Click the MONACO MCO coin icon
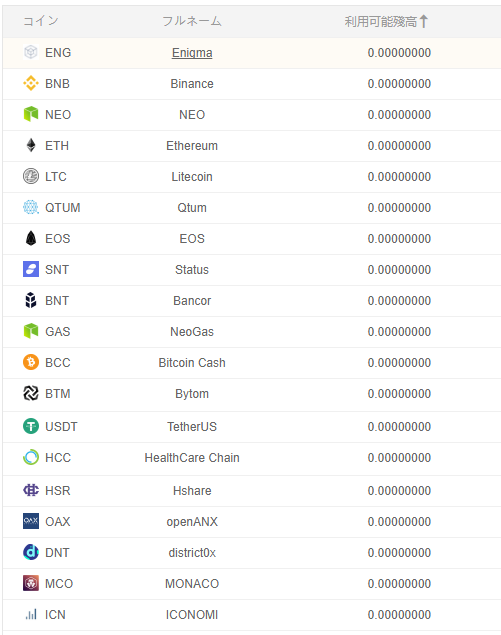Image resolution: width=501 pixels, height=635 pixels. pyautogui.click(x=31, y=584)
